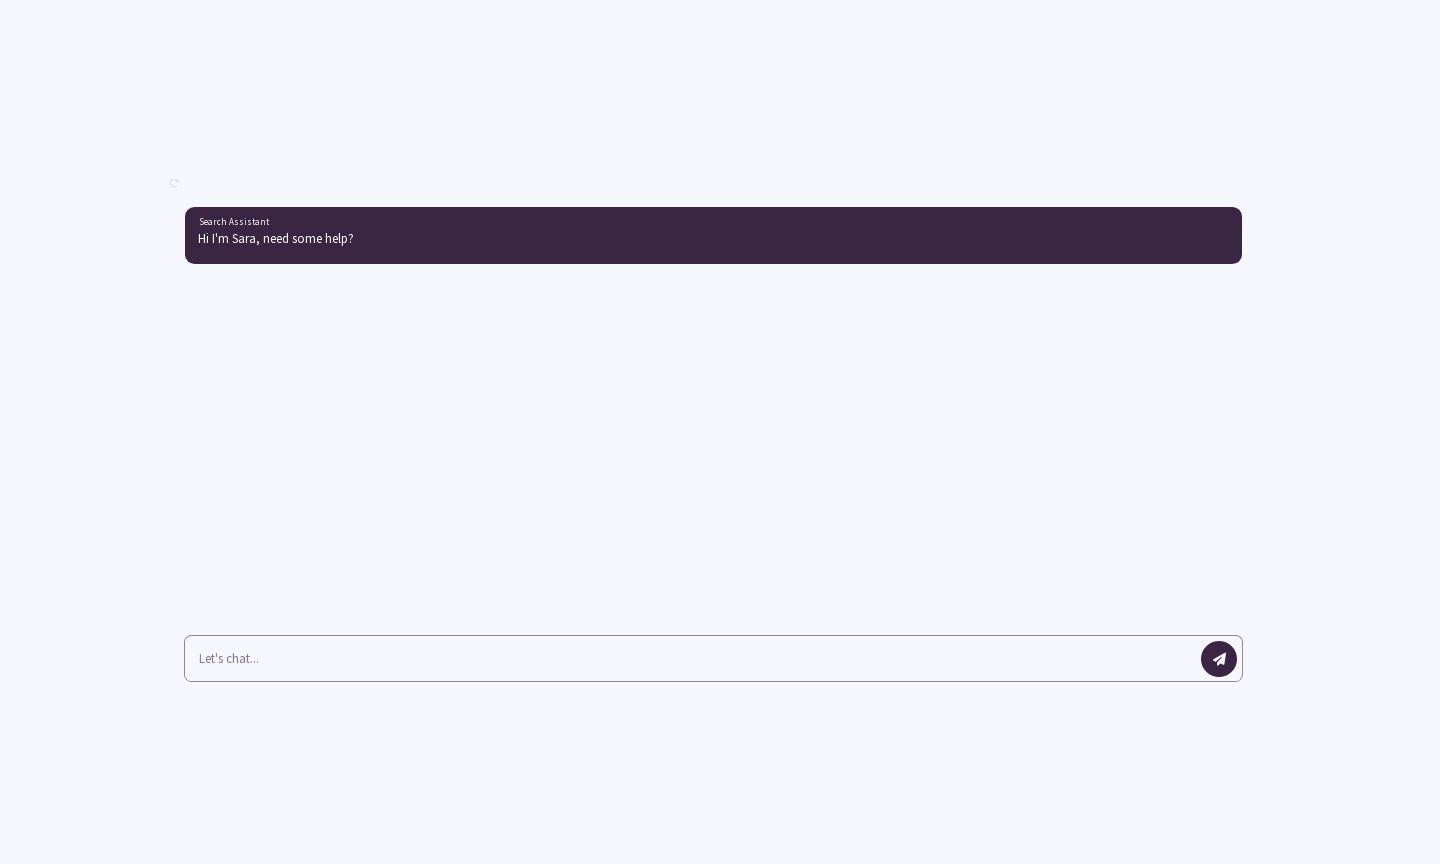Click the "Search Assistant" sender label
This screenshot has width=1440, height=864.
234,222
